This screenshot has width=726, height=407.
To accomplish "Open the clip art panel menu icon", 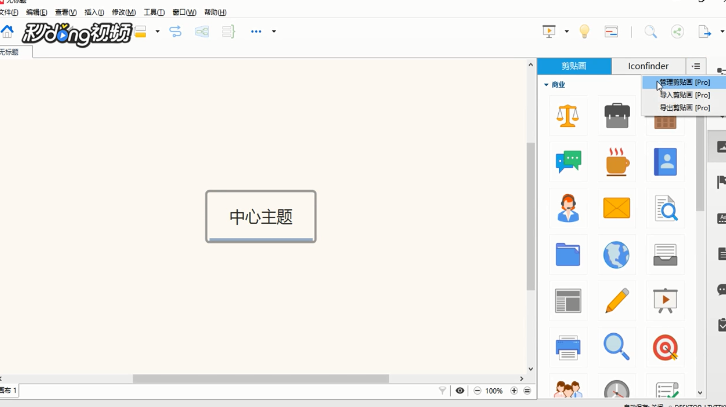I will (x=696, y=66).
